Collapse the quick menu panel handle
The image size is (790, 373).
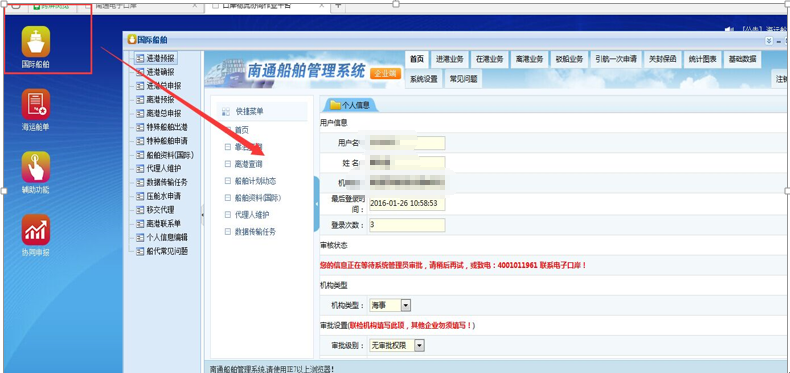316,204
